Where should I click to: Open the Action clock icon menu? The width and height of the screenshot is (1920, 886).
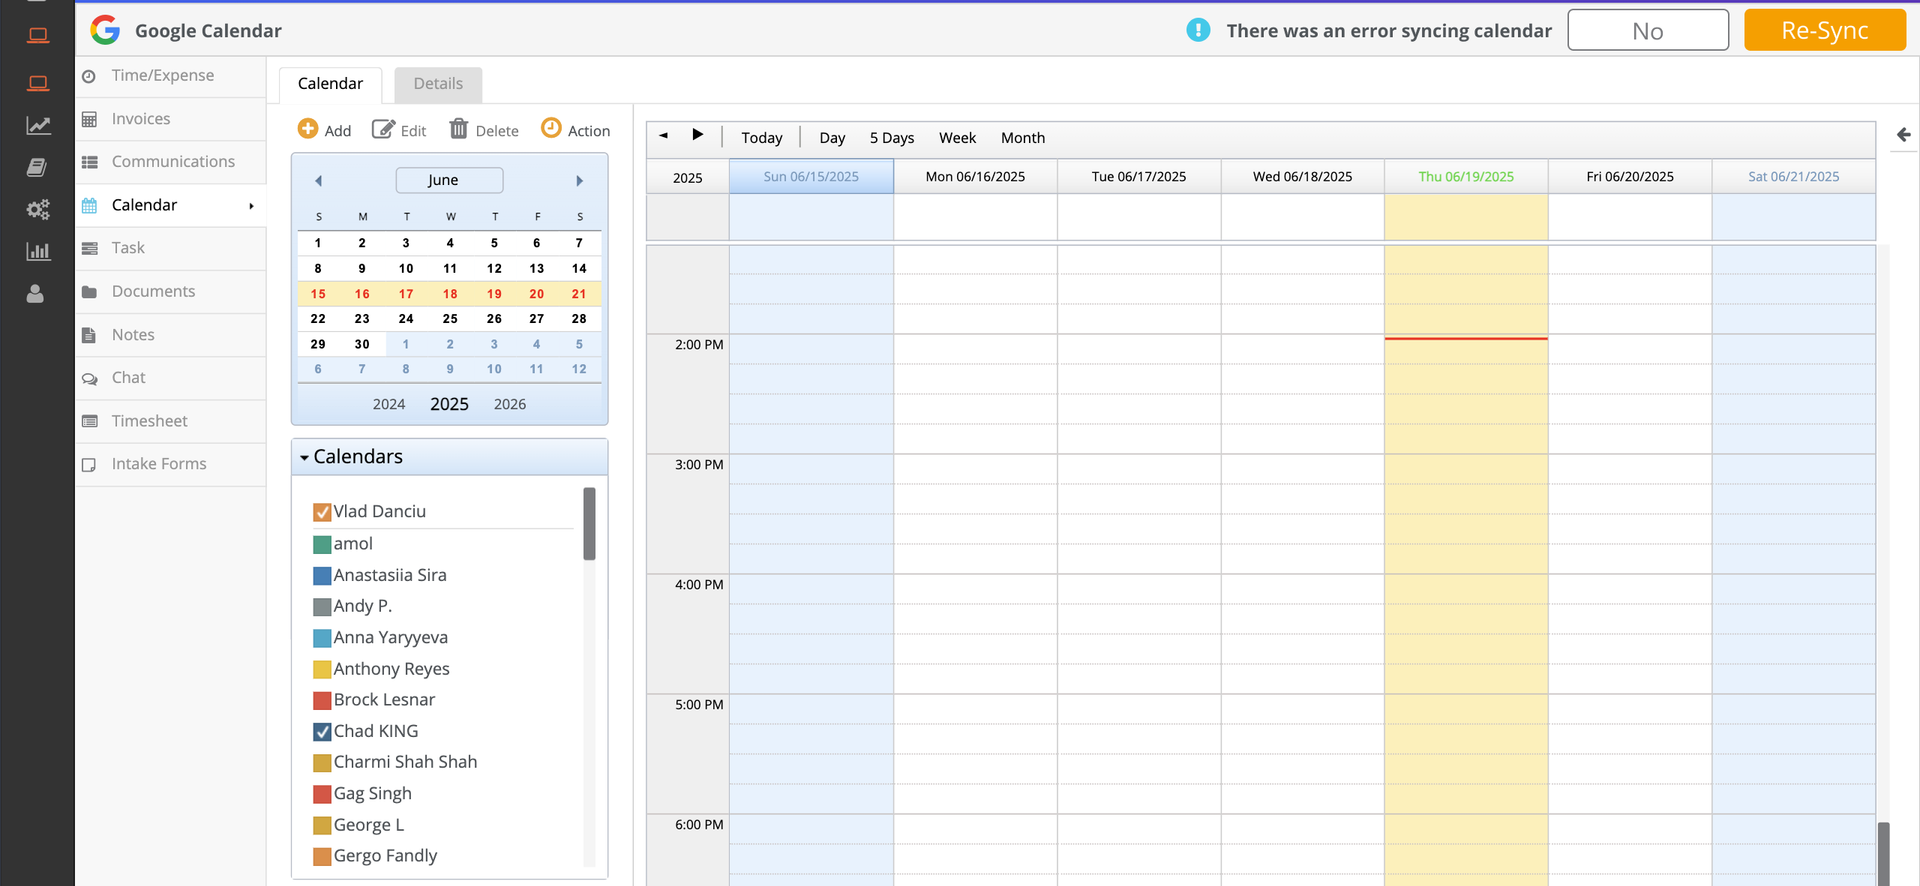pos(551,128)
